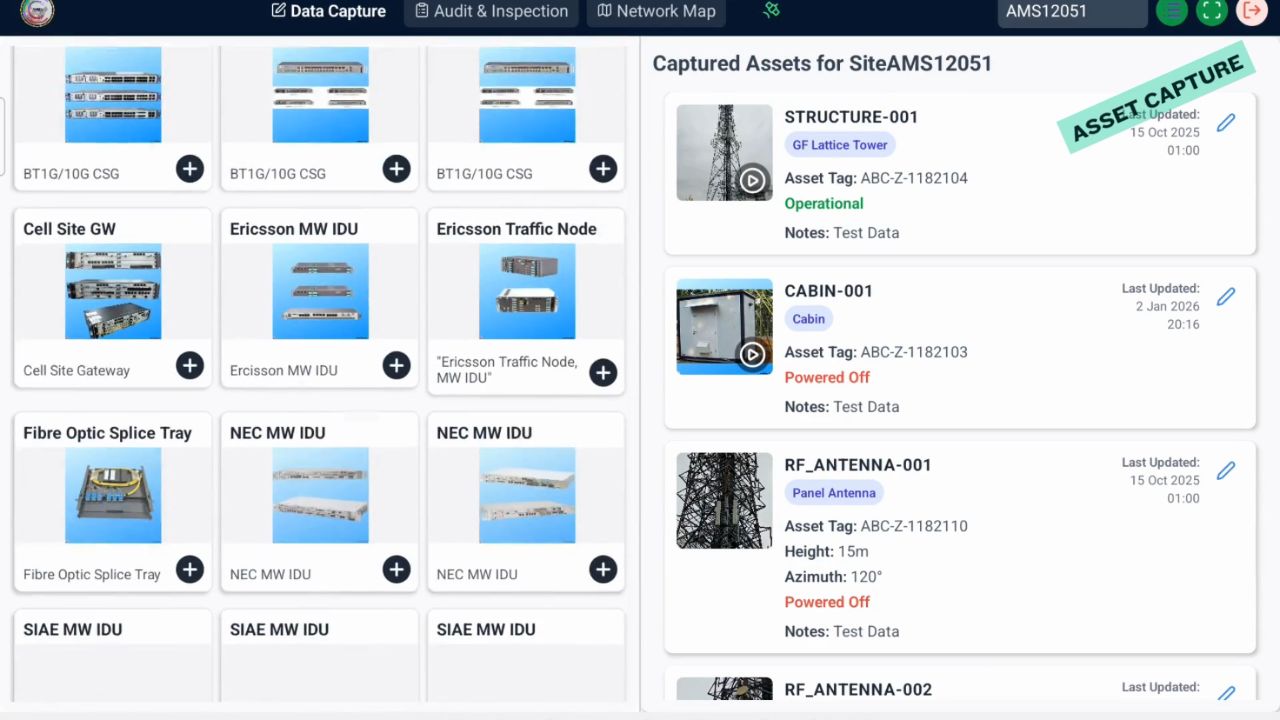Image resolution: width=1280 pixels, height=720 pixels.
Task: Add Ericsson Traffic Node, MW IDU asset
Action: [603, 373]
